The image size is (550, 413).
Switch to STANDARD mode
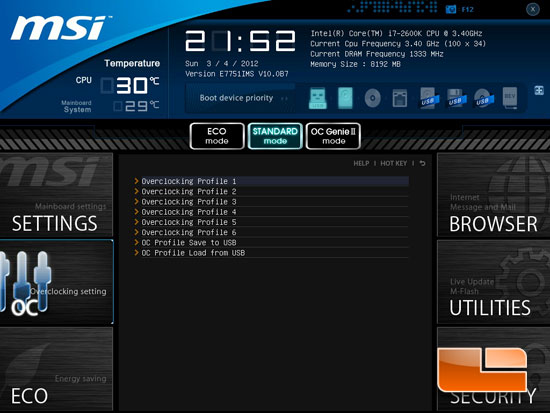275,136
